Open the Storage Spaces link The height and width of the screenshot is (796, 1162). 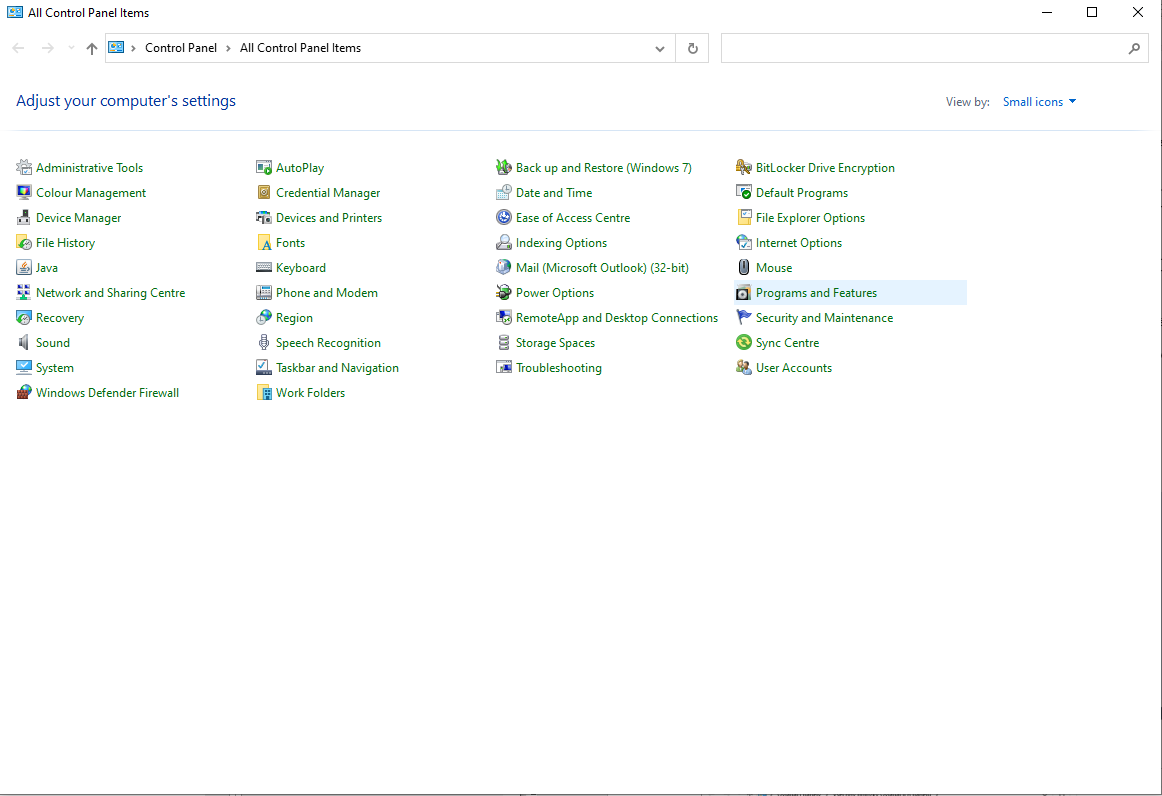555,343
